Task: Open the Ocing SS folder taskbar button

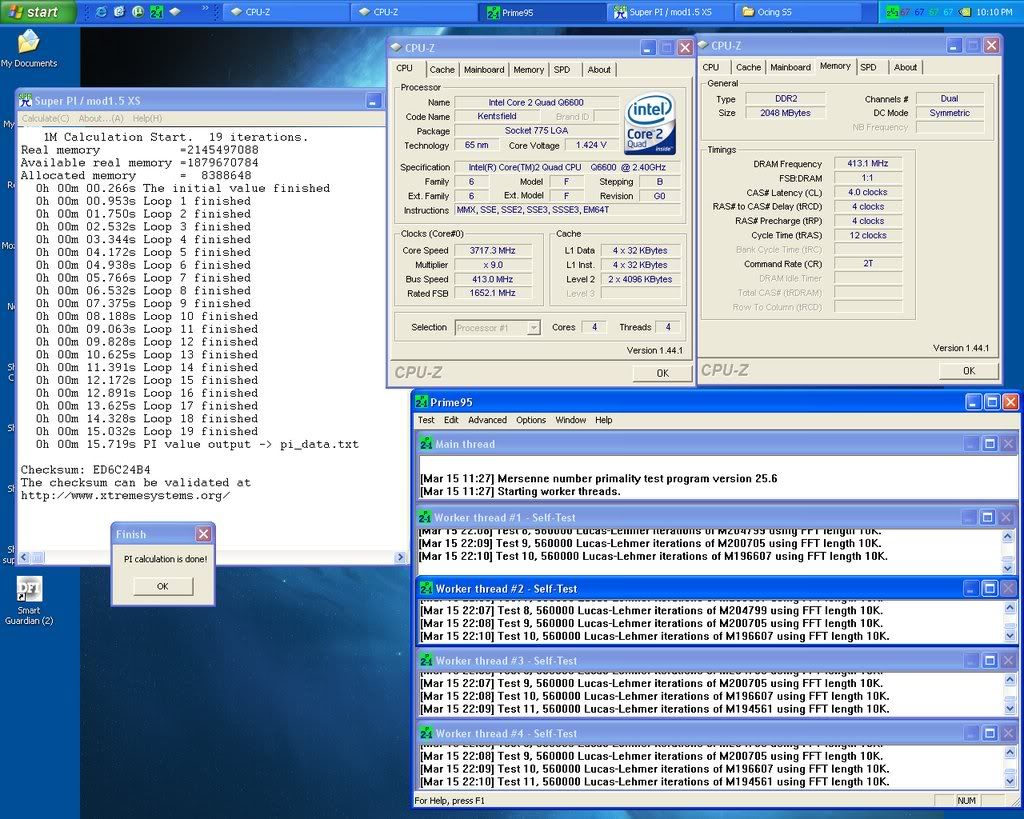Action: point(798,12)
